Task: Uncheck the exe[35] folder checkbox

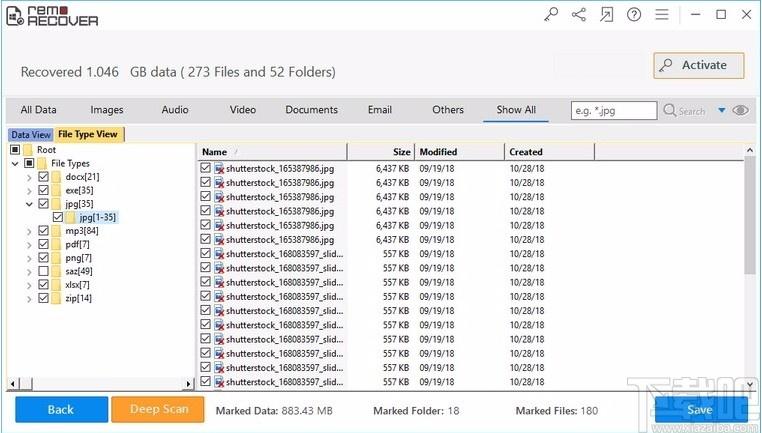Action: pyautogui.click(x=43, y=190)
